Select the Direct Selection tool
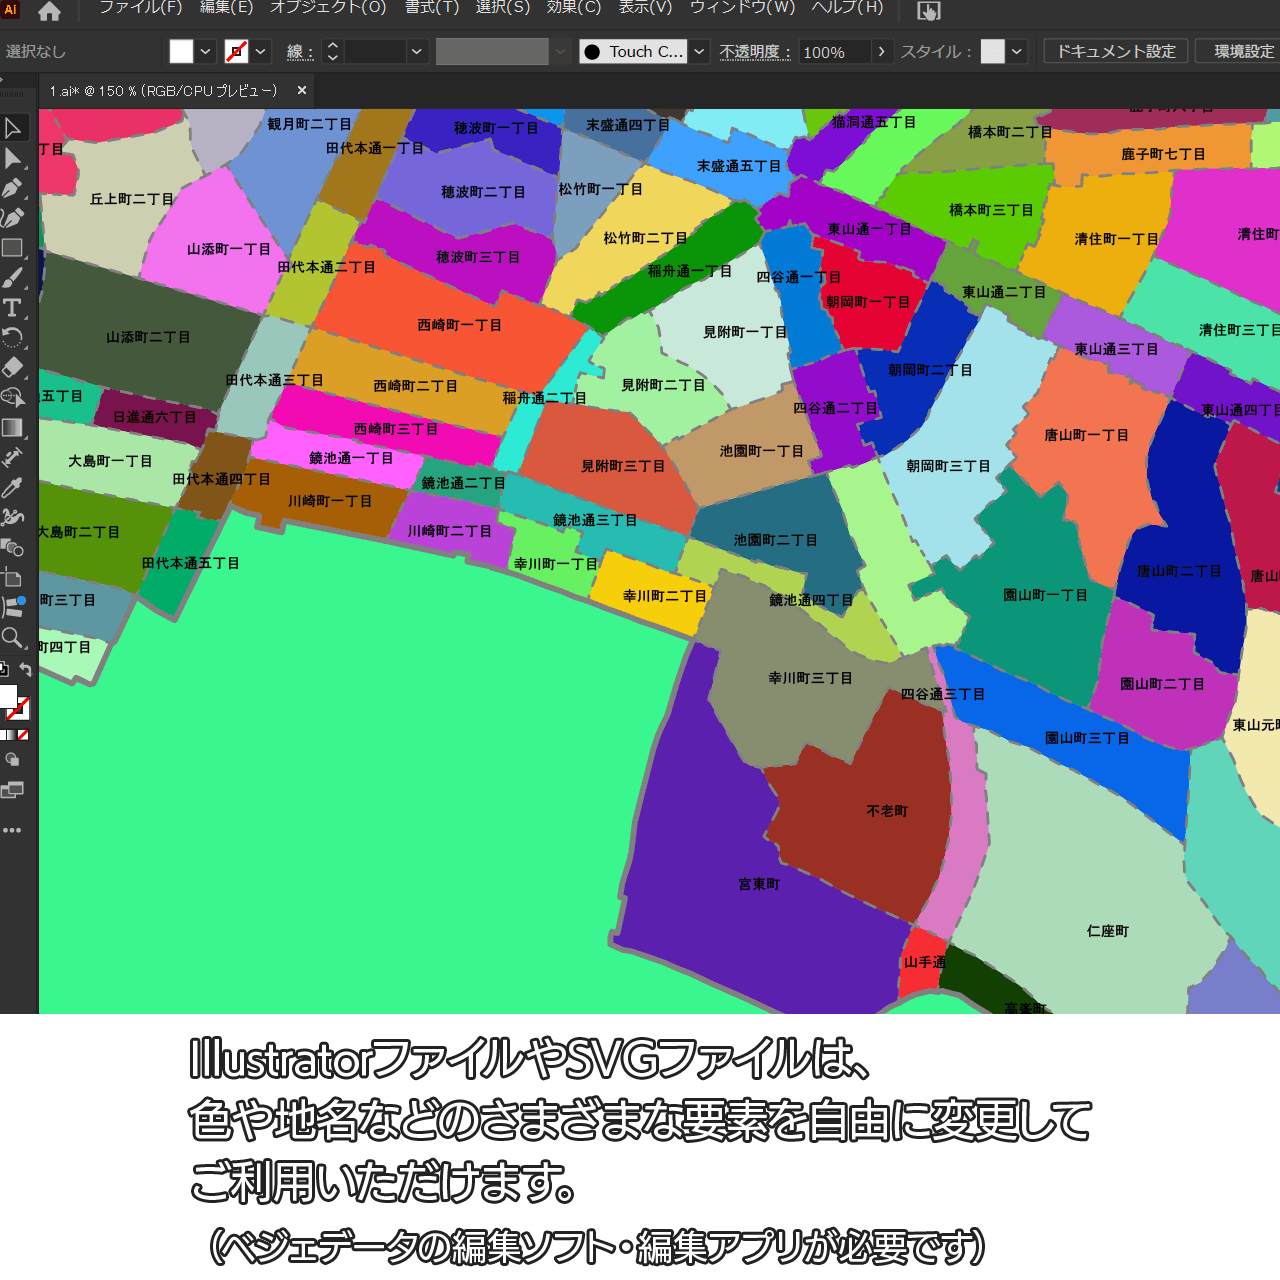Viewport: 1280px width, 1280px height. 13,158
